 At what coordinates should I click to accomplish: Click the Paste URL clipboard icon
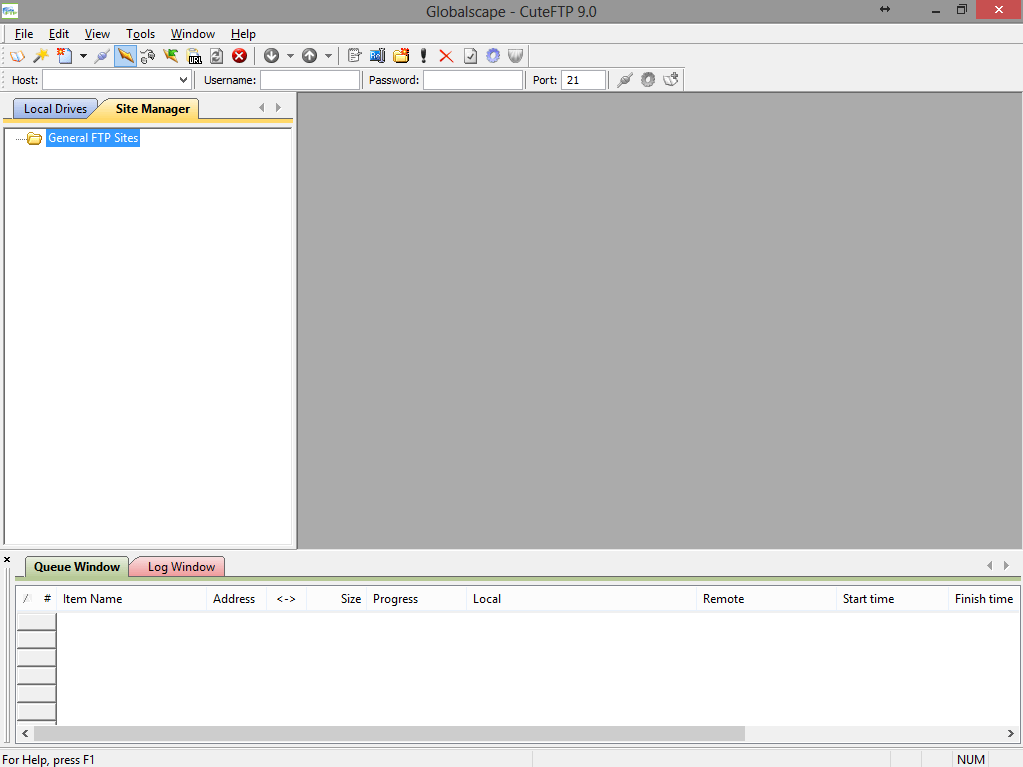point(193,56)
